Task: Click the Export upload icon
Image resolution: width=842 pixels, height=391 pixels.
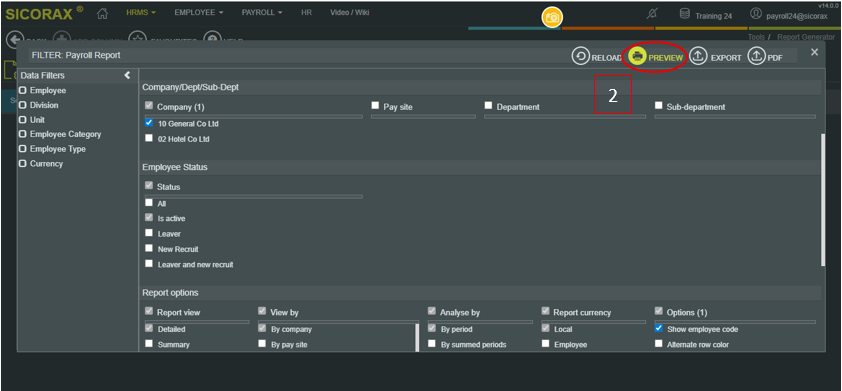Action: tap(698, 56)
